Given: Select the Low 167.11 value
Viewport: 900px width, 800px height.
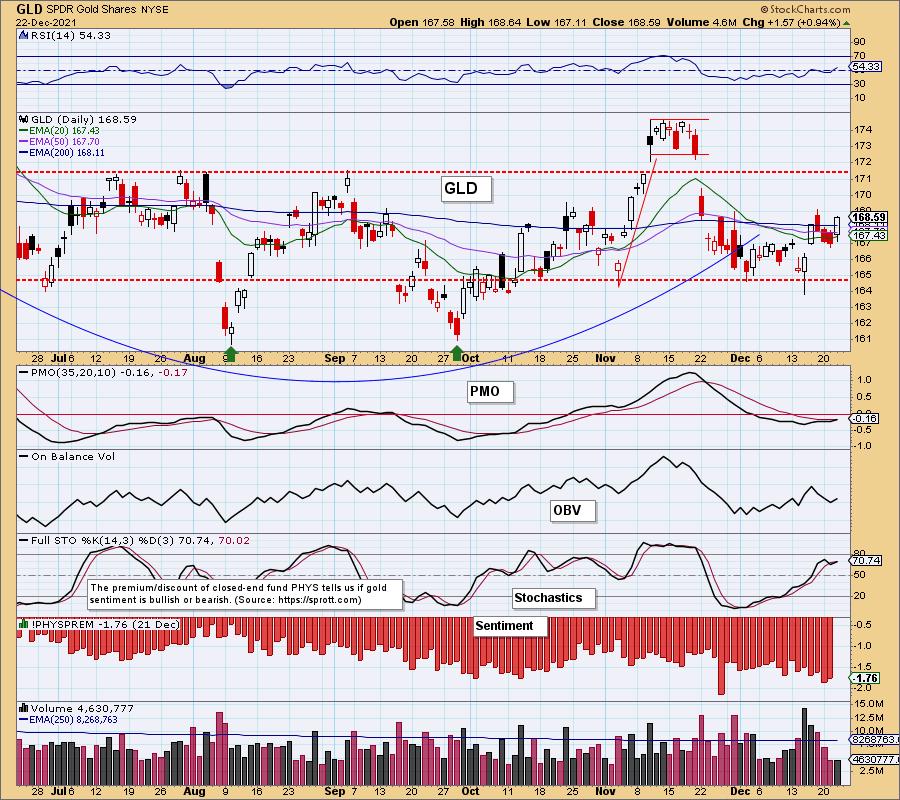Looking at the screenshot, I should pos(556,22).
